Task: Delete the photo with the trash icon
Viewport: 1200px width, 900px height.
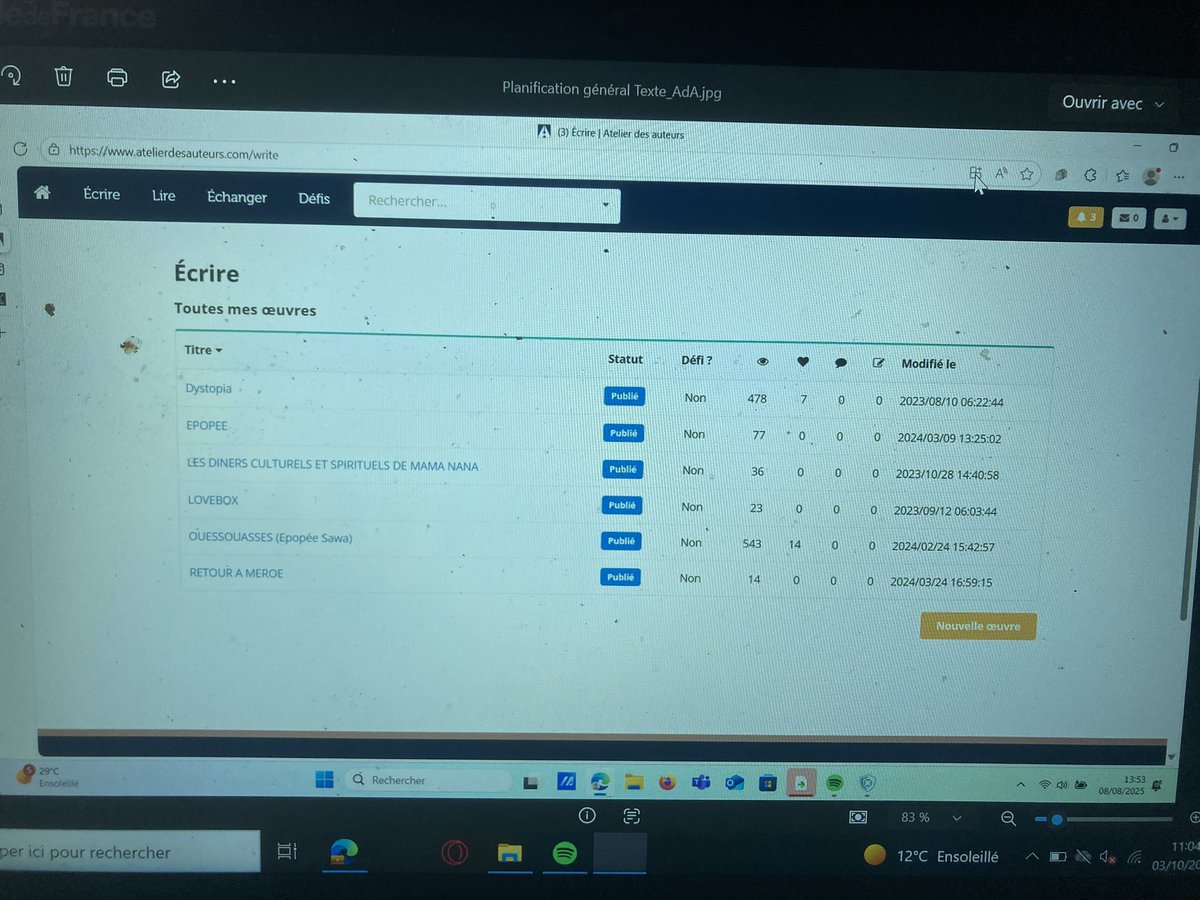Action: click(x=64, y=77)
